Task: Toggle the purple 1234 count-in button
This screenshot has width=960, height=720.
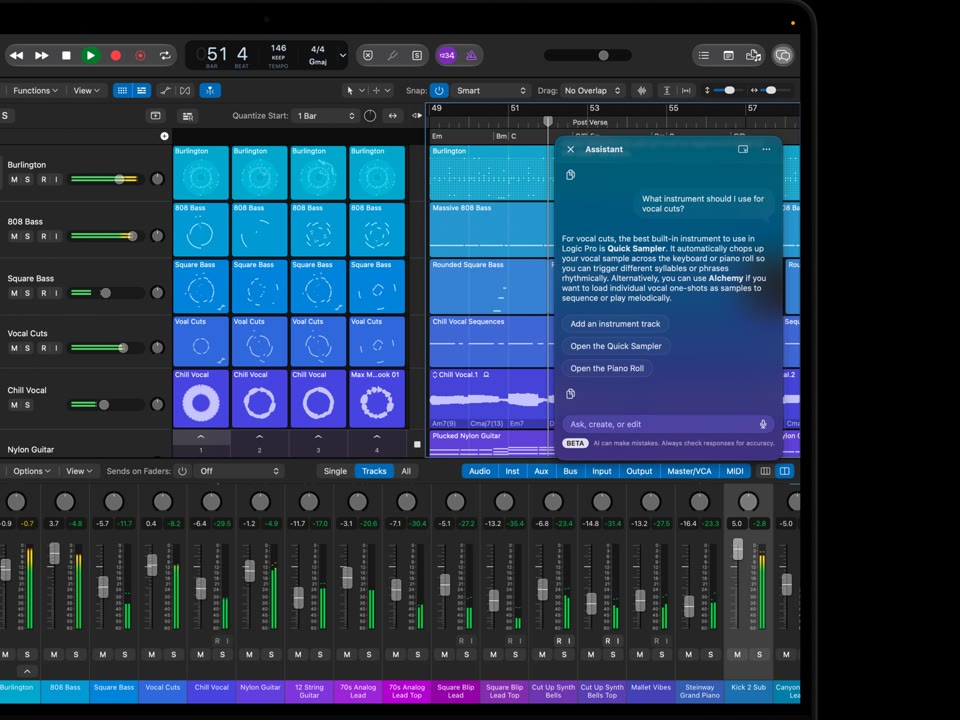Action: click(x=447, y=56)
